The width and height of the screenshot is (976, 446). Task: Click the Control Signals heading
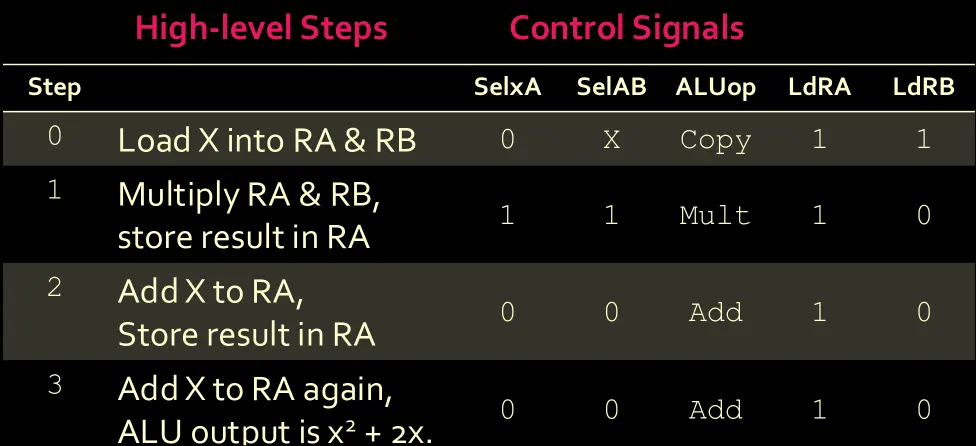626,28
